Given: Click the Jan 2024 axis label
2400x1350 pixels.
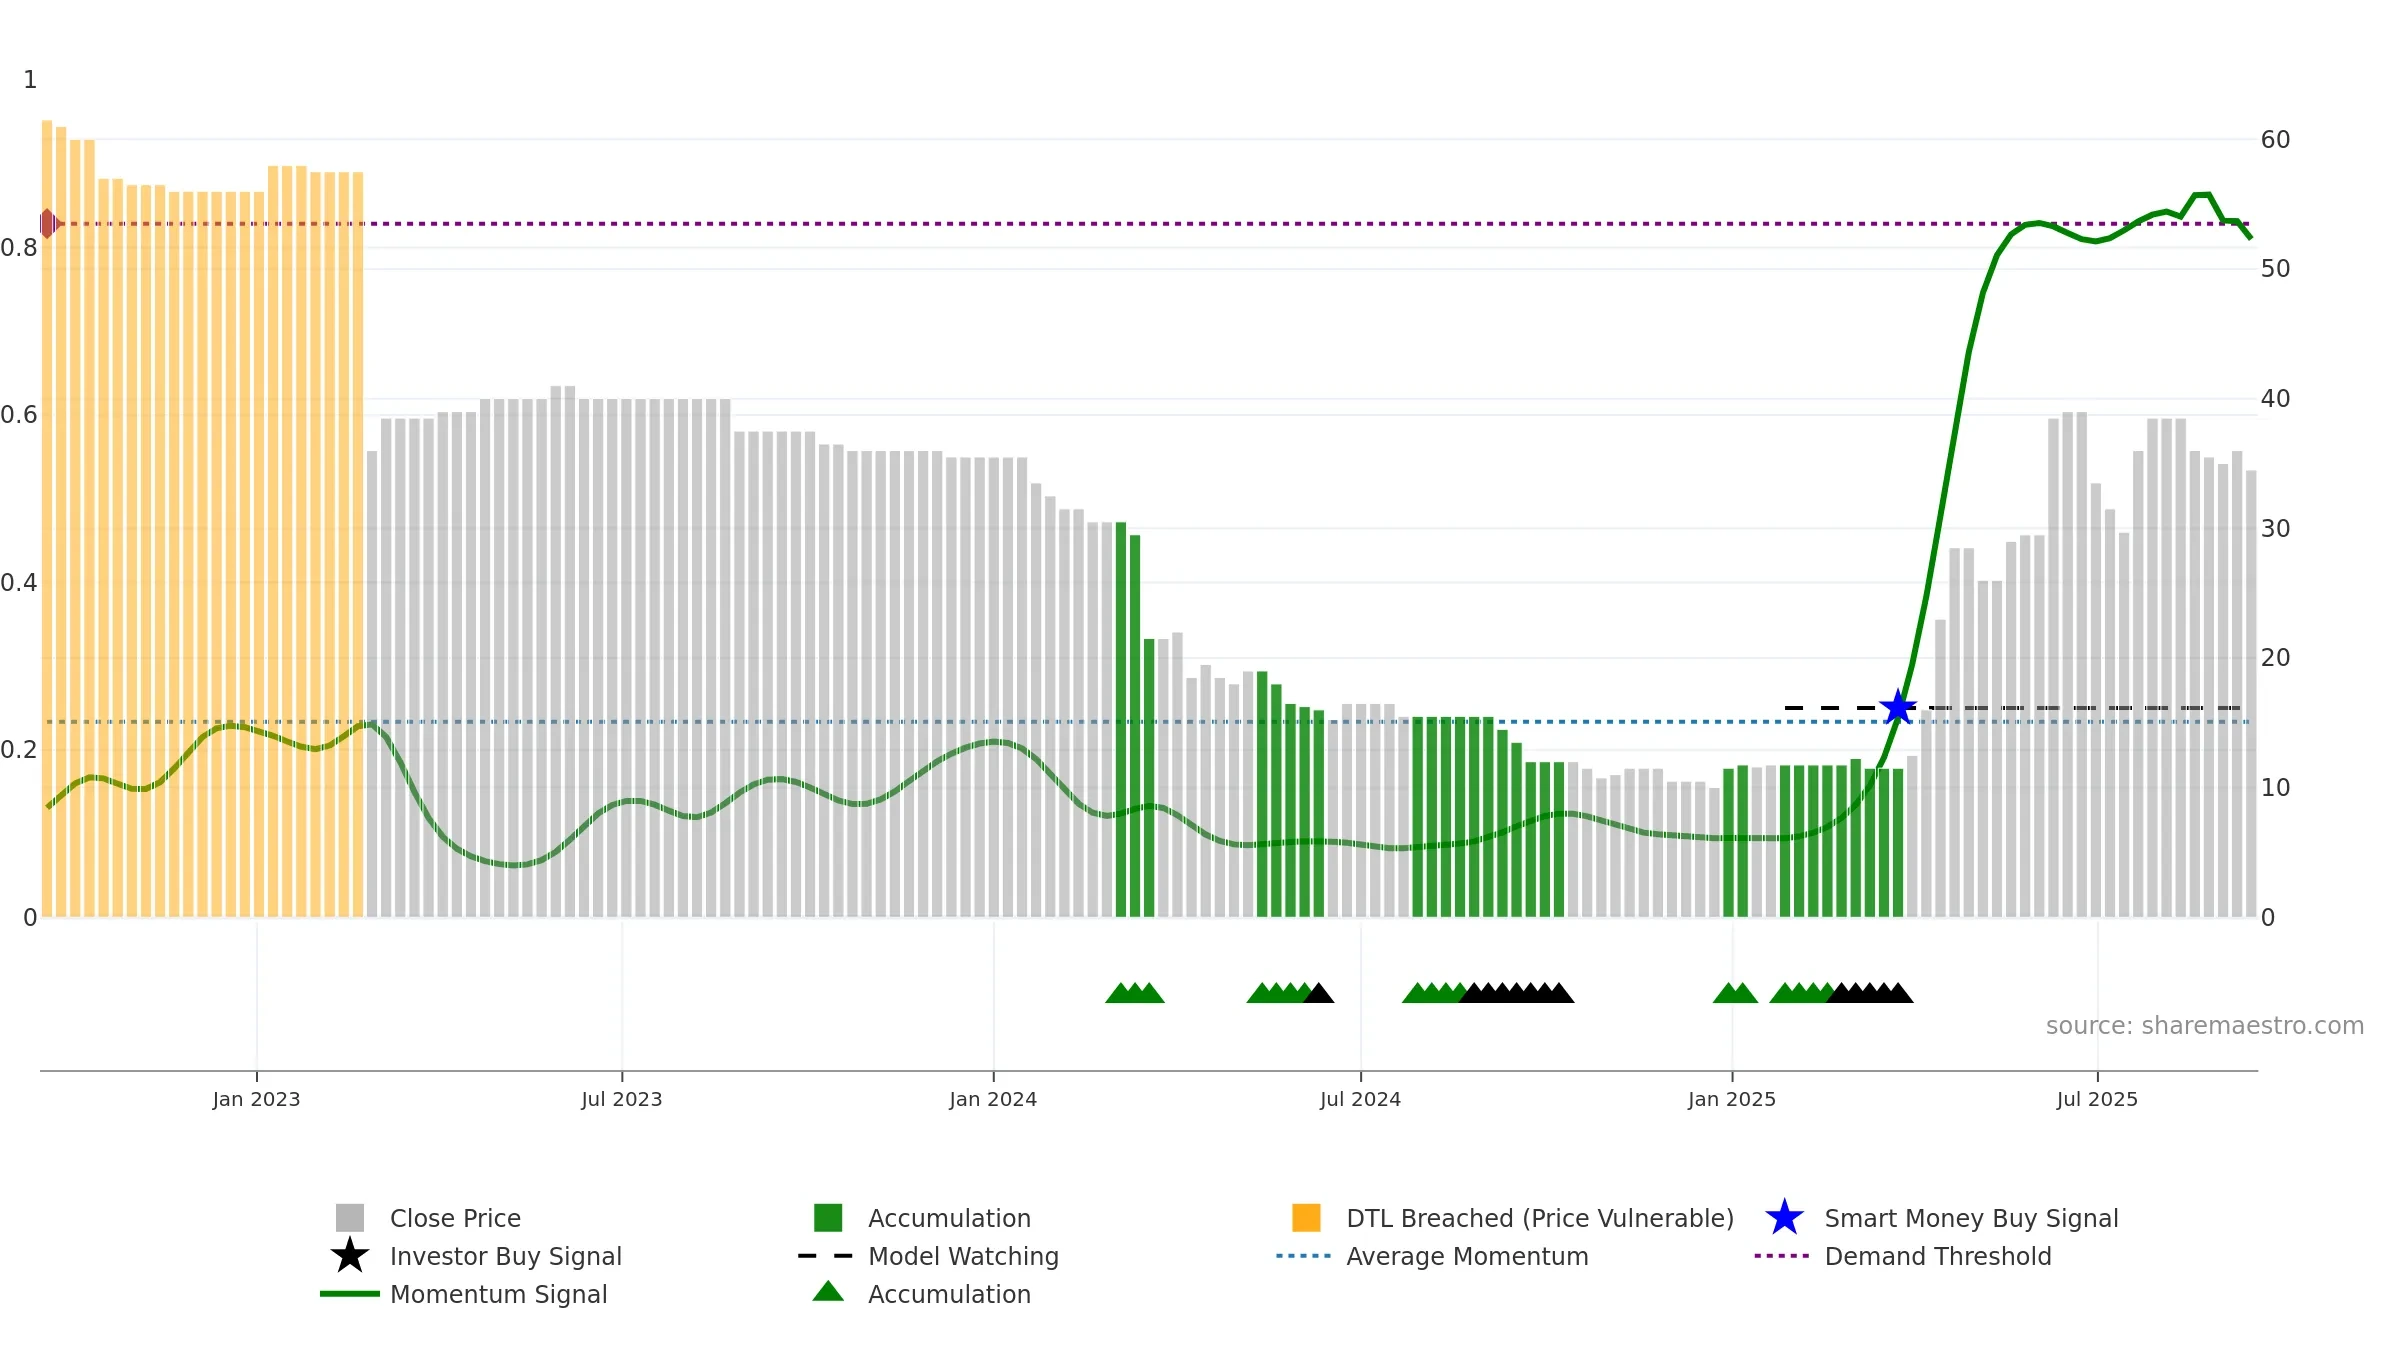Looking at the screenshot, I should 993,1099.
